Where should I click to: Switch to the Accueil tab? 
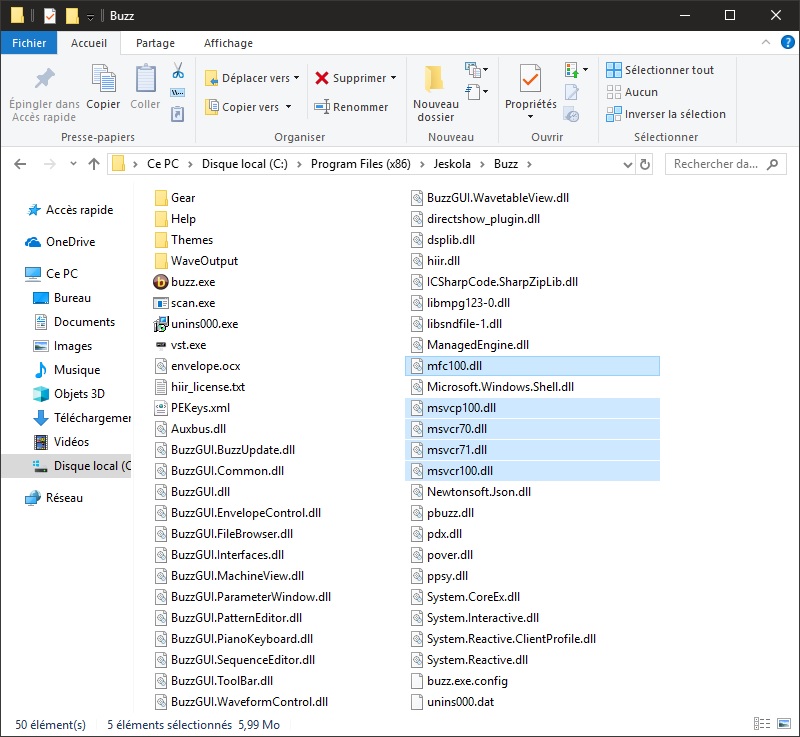(x=89, y=43)
